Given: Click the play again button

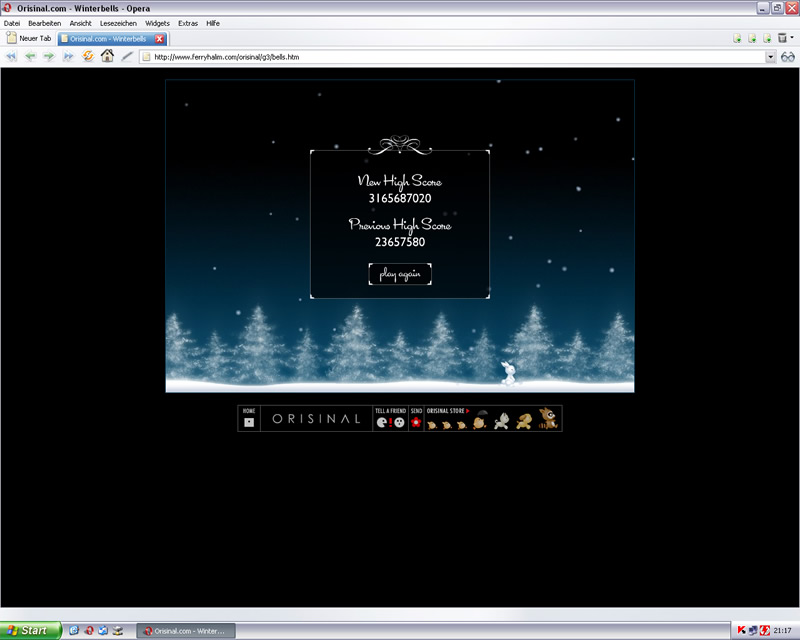Looking at the screenshot, I should coord(400,274).
